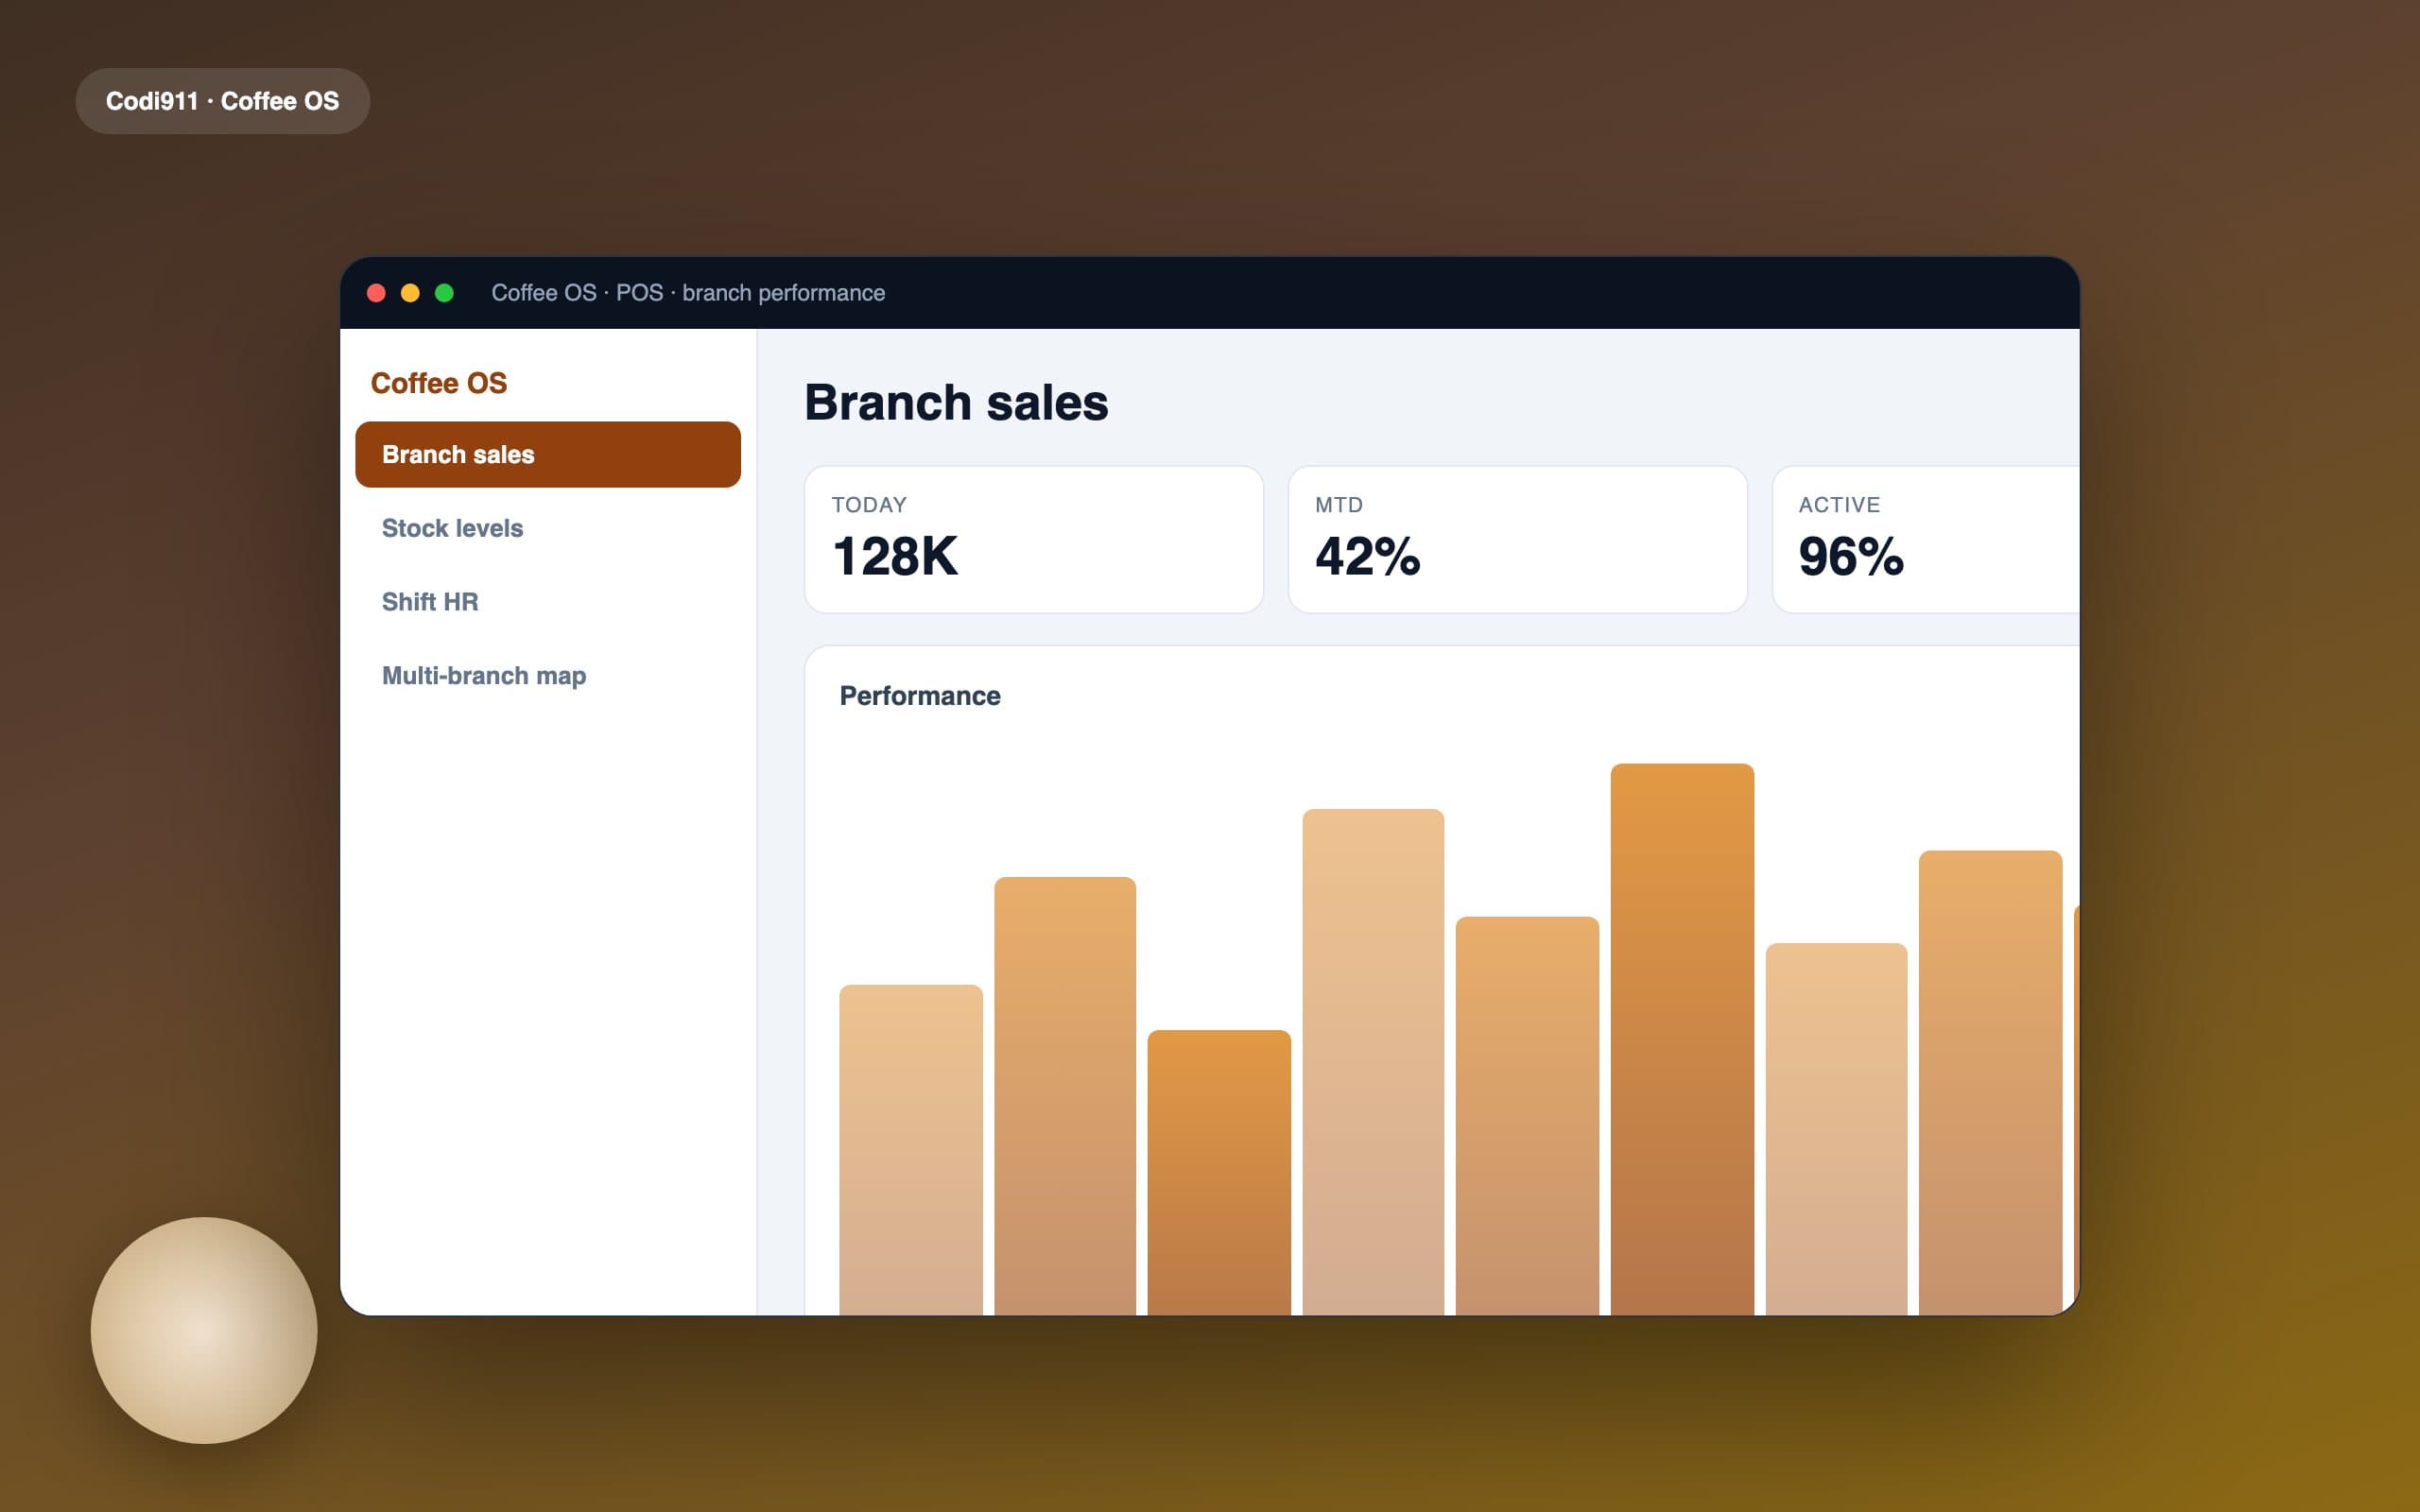The height and width of the screenshot is (1512, 2420).
Task: Close the window with red button
Action: click(x=377, y=293)
